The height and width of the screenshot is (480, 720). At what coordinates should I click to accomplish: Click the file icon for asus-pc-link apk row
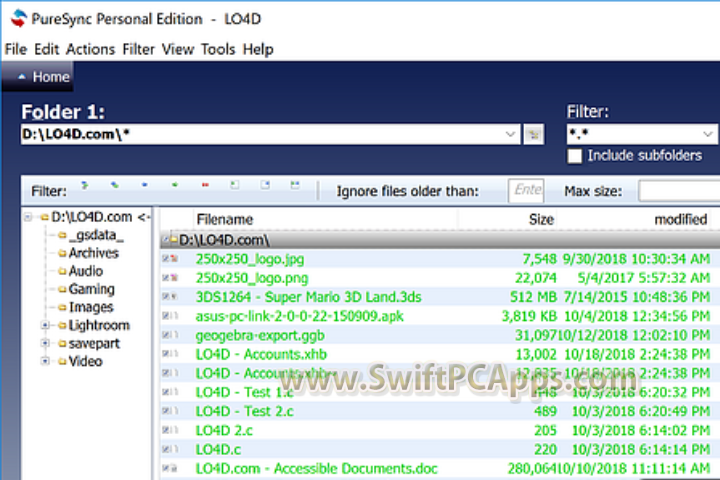pyautogui.click(x=174, y=316)
